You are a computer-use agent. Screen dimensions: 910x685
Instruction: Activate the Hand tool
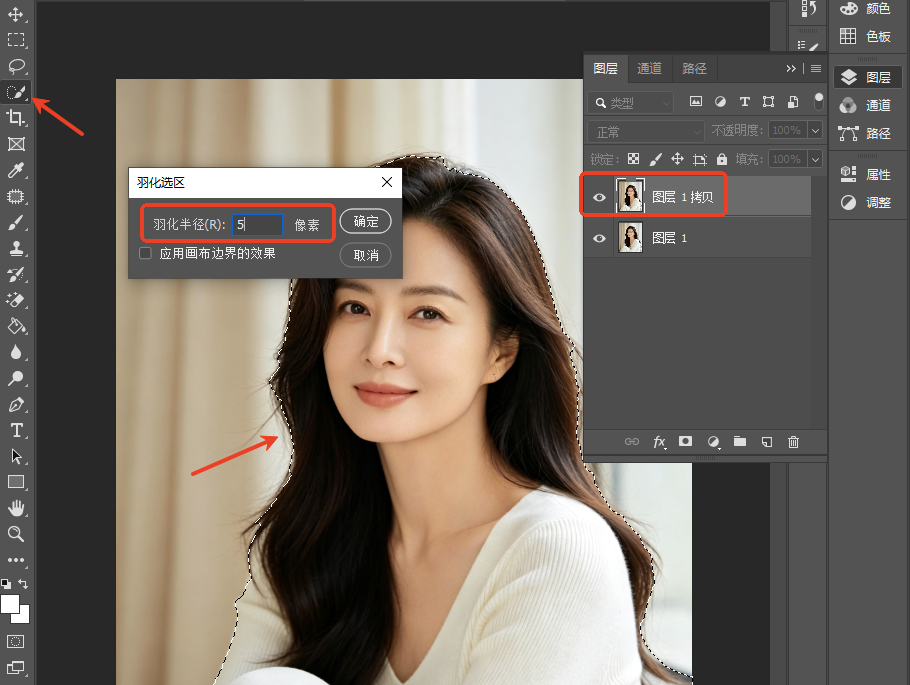coord(16,508)
